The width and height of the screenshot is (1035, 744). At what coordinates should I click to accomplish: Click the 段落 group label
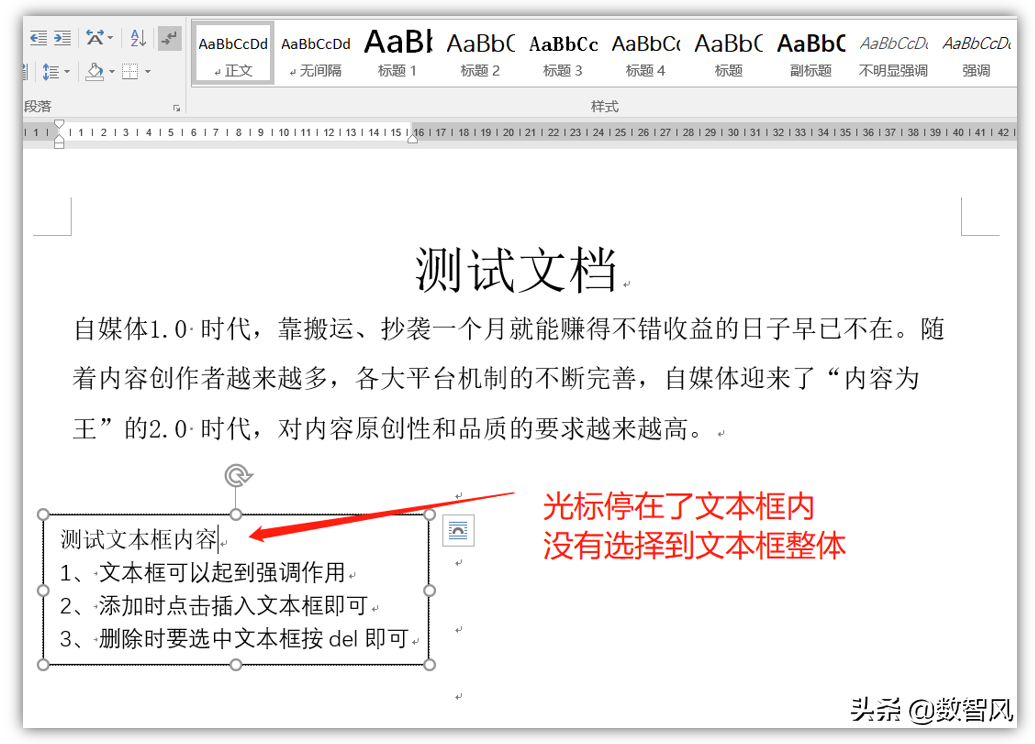(x=38, y=106)
